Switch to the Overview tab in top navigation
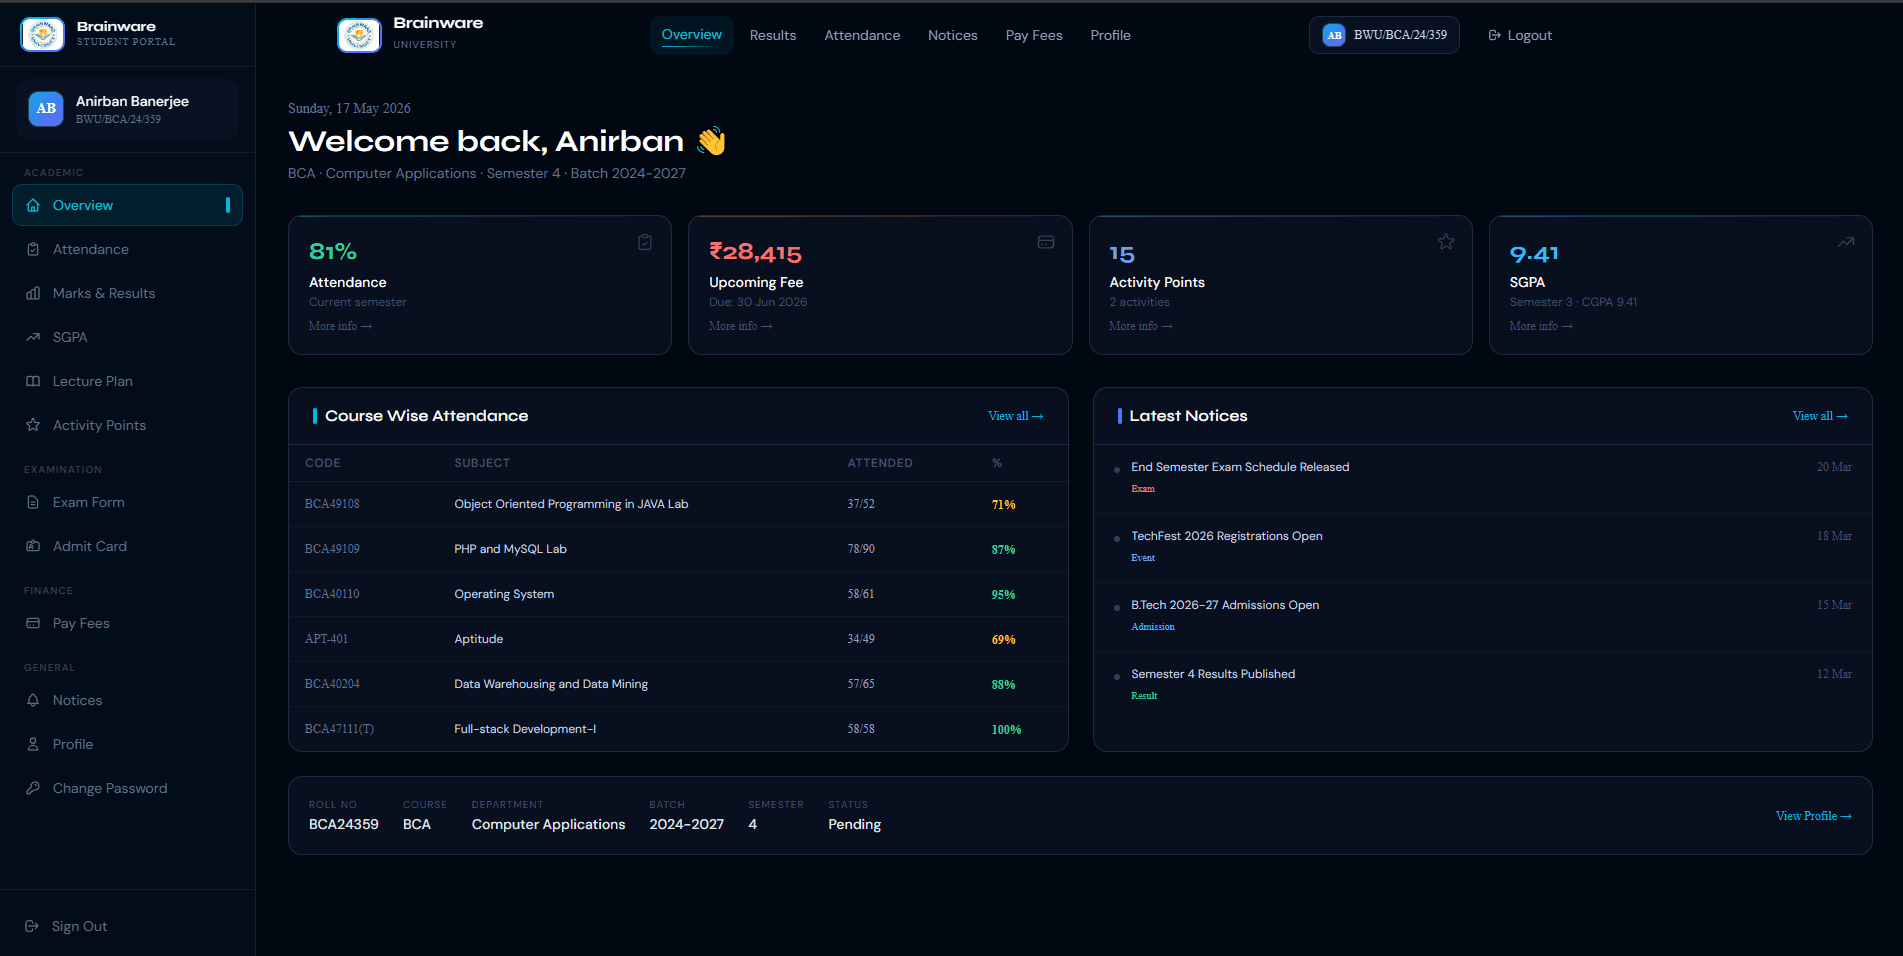The image size is (1903, 956). click(x=691, y=35)
